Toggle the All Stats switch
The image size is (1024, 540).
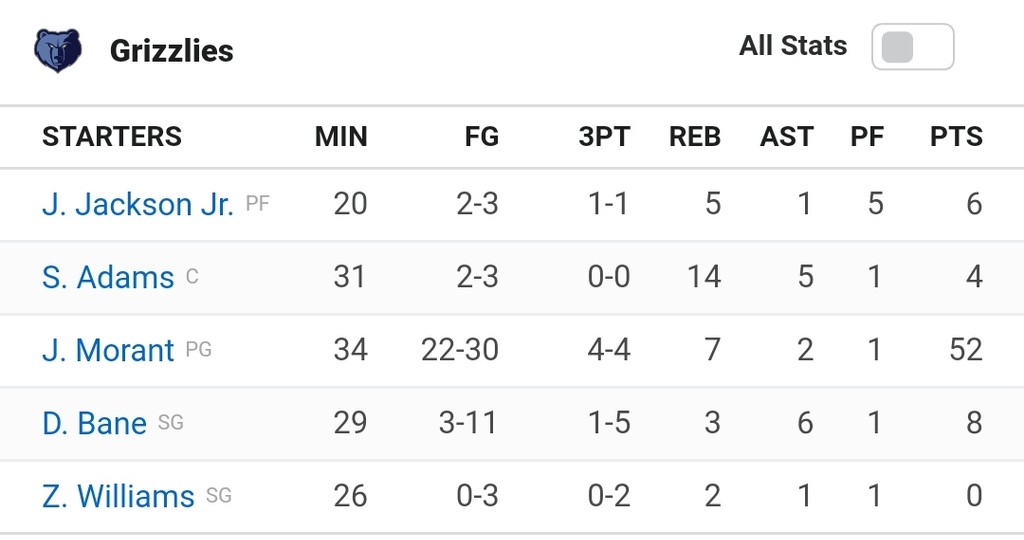point(912,46)
